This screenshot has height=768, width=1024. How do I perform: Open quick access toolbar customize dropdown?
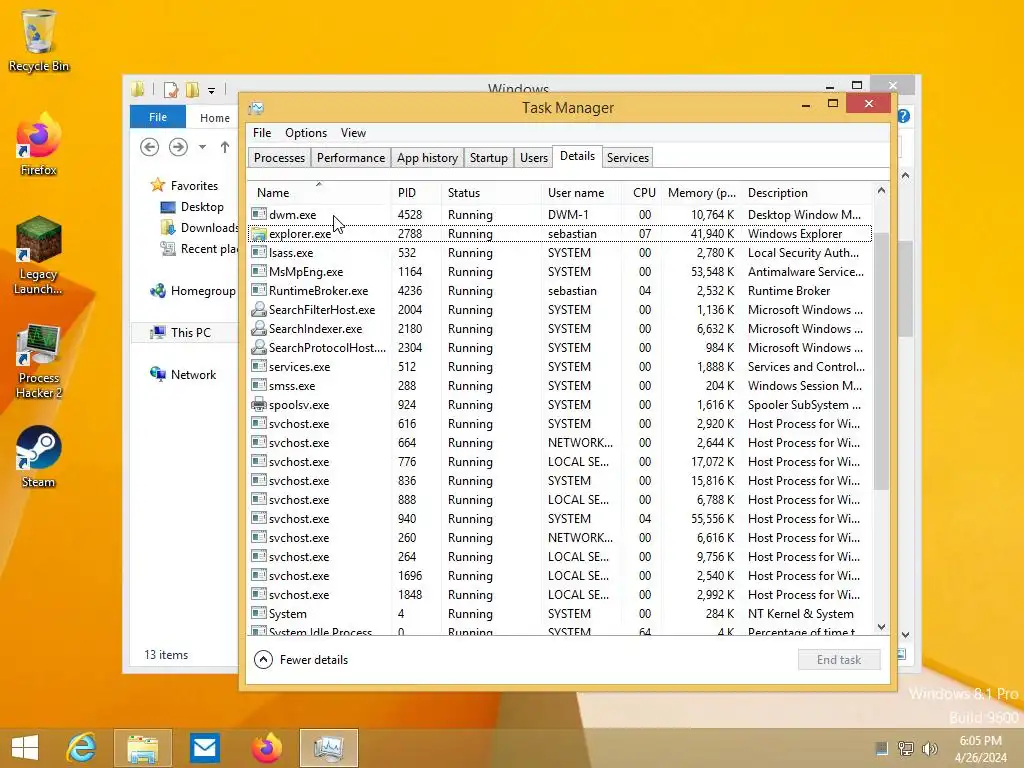[212, 91]
